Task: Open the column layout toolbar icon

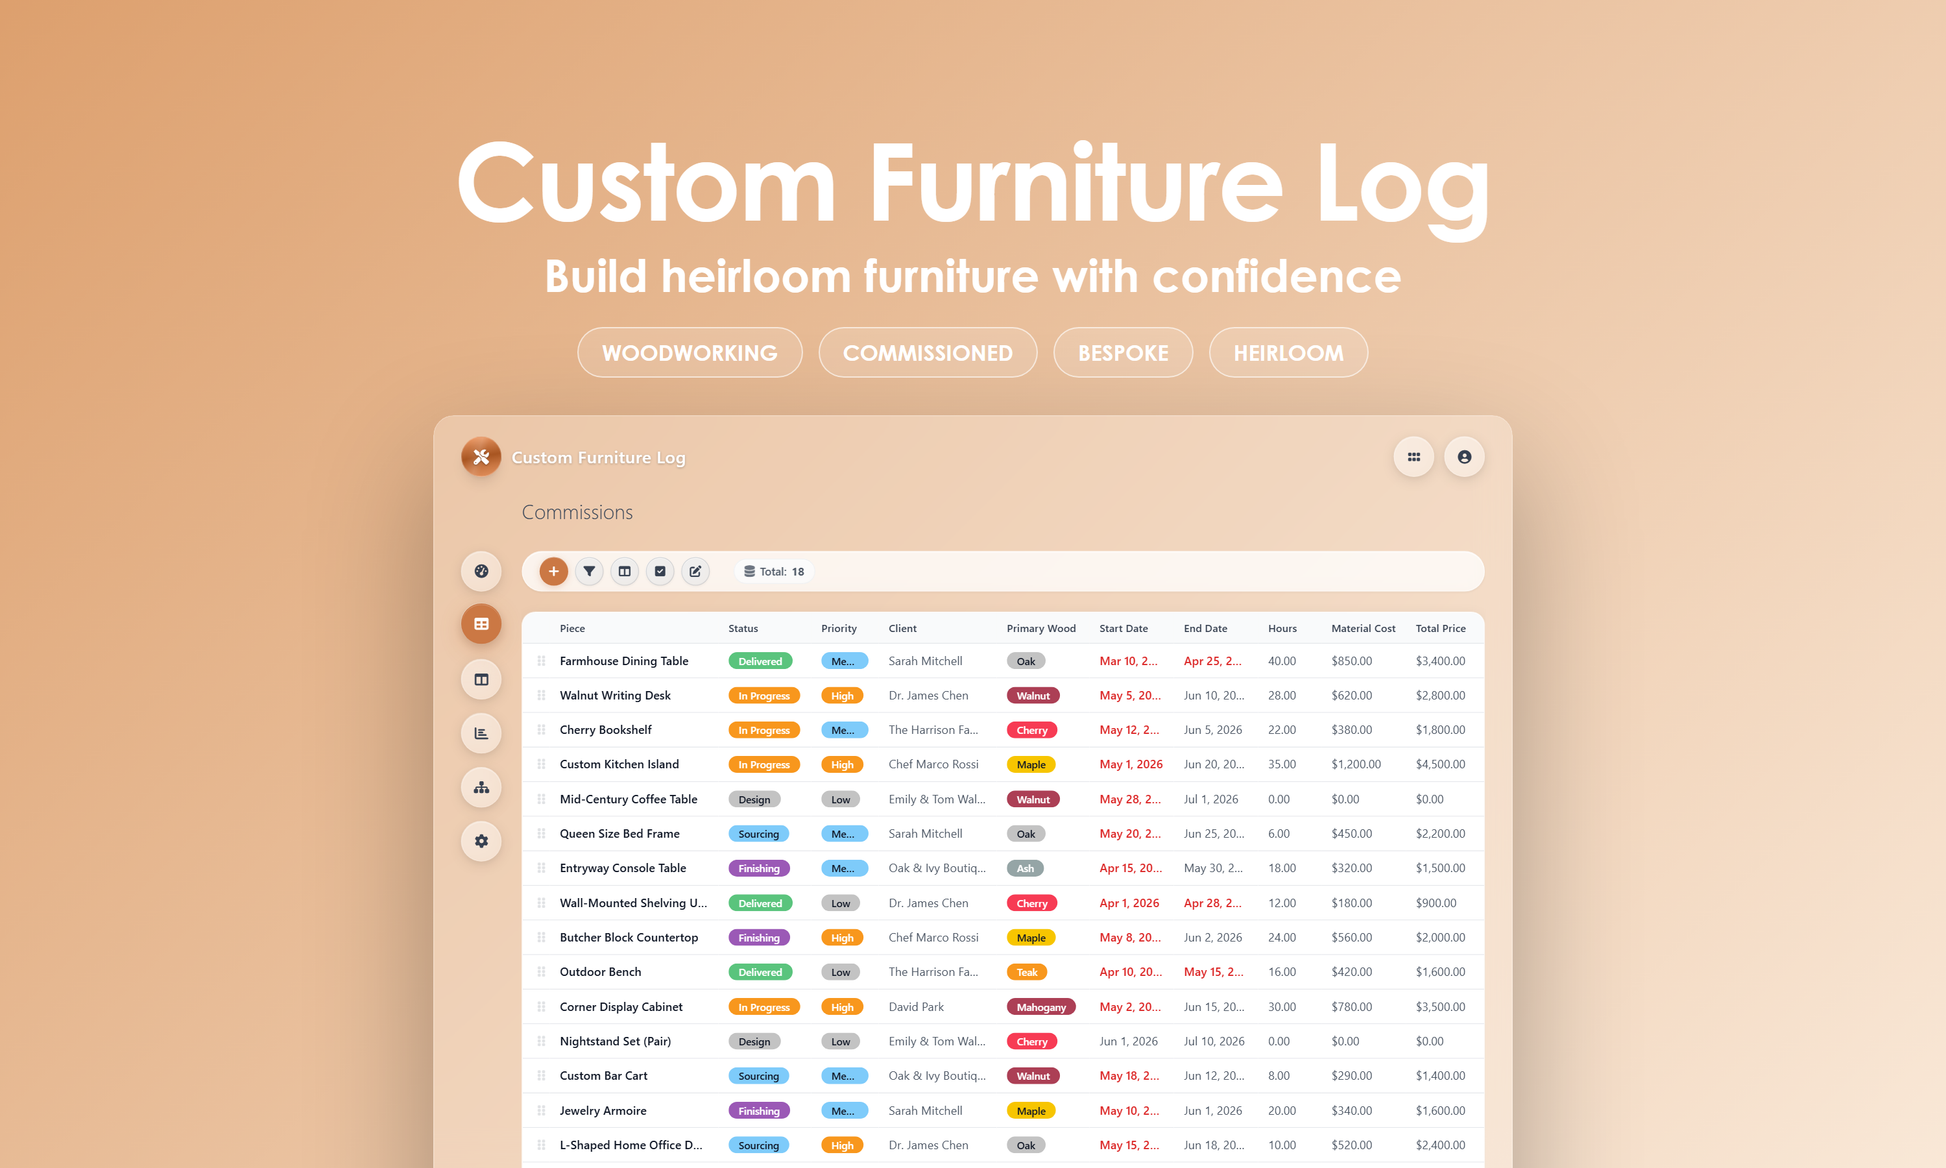Action: pos(624,571)
